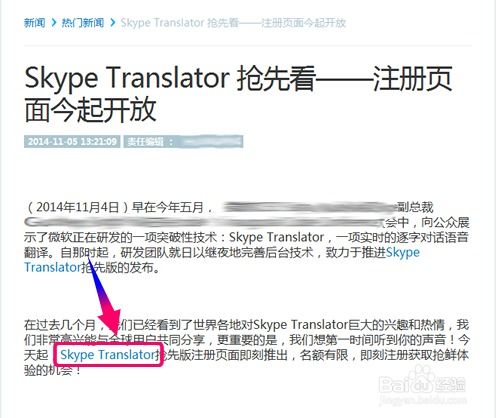Open the red-boxed Skype Translator link
496x418 pixels.
pyautogui.click(x=108, y=355)
